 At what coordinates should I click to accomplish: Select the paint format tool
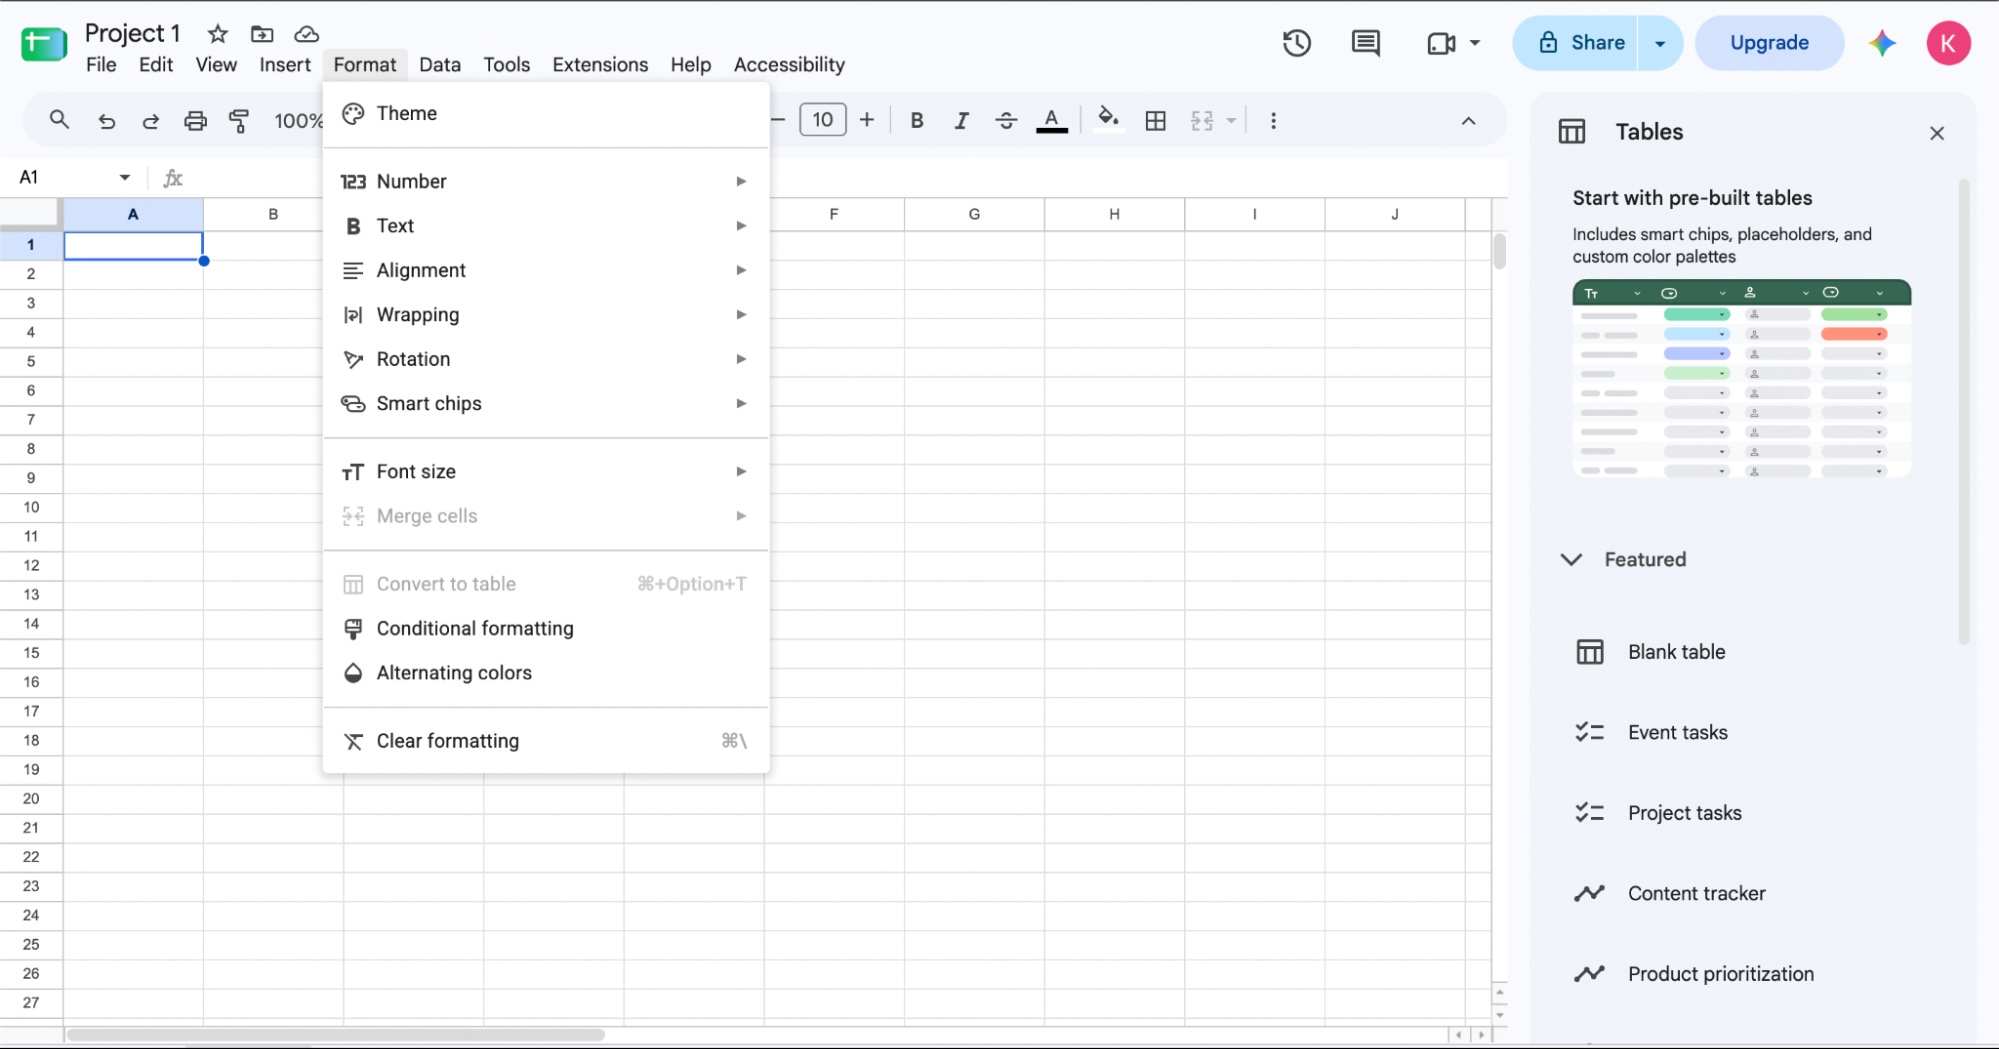pyautogui.click(x=239, y=121)
